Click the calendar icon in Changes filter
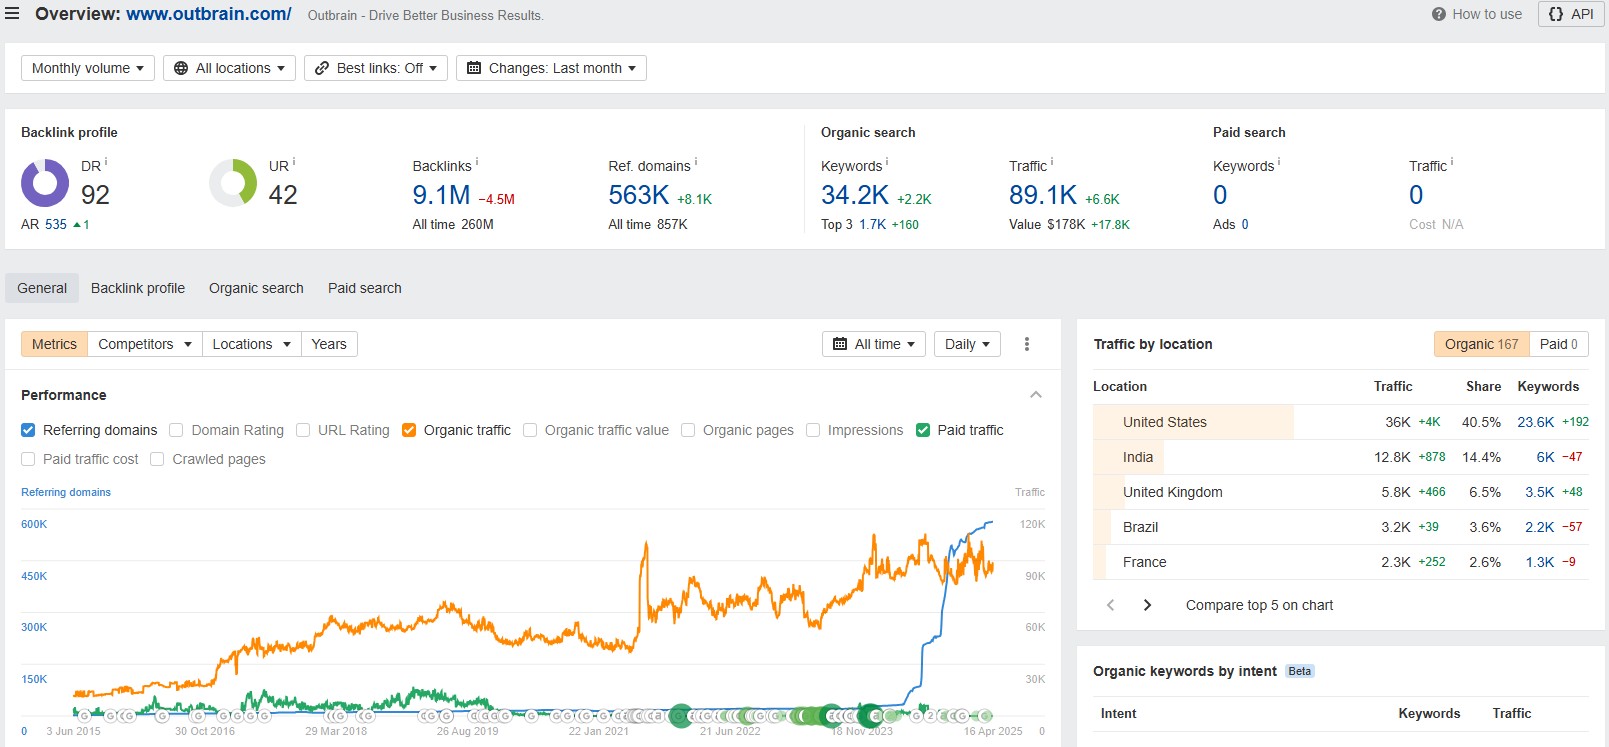The height and width of the screenshot is (747, 1609). pos(474,68)
